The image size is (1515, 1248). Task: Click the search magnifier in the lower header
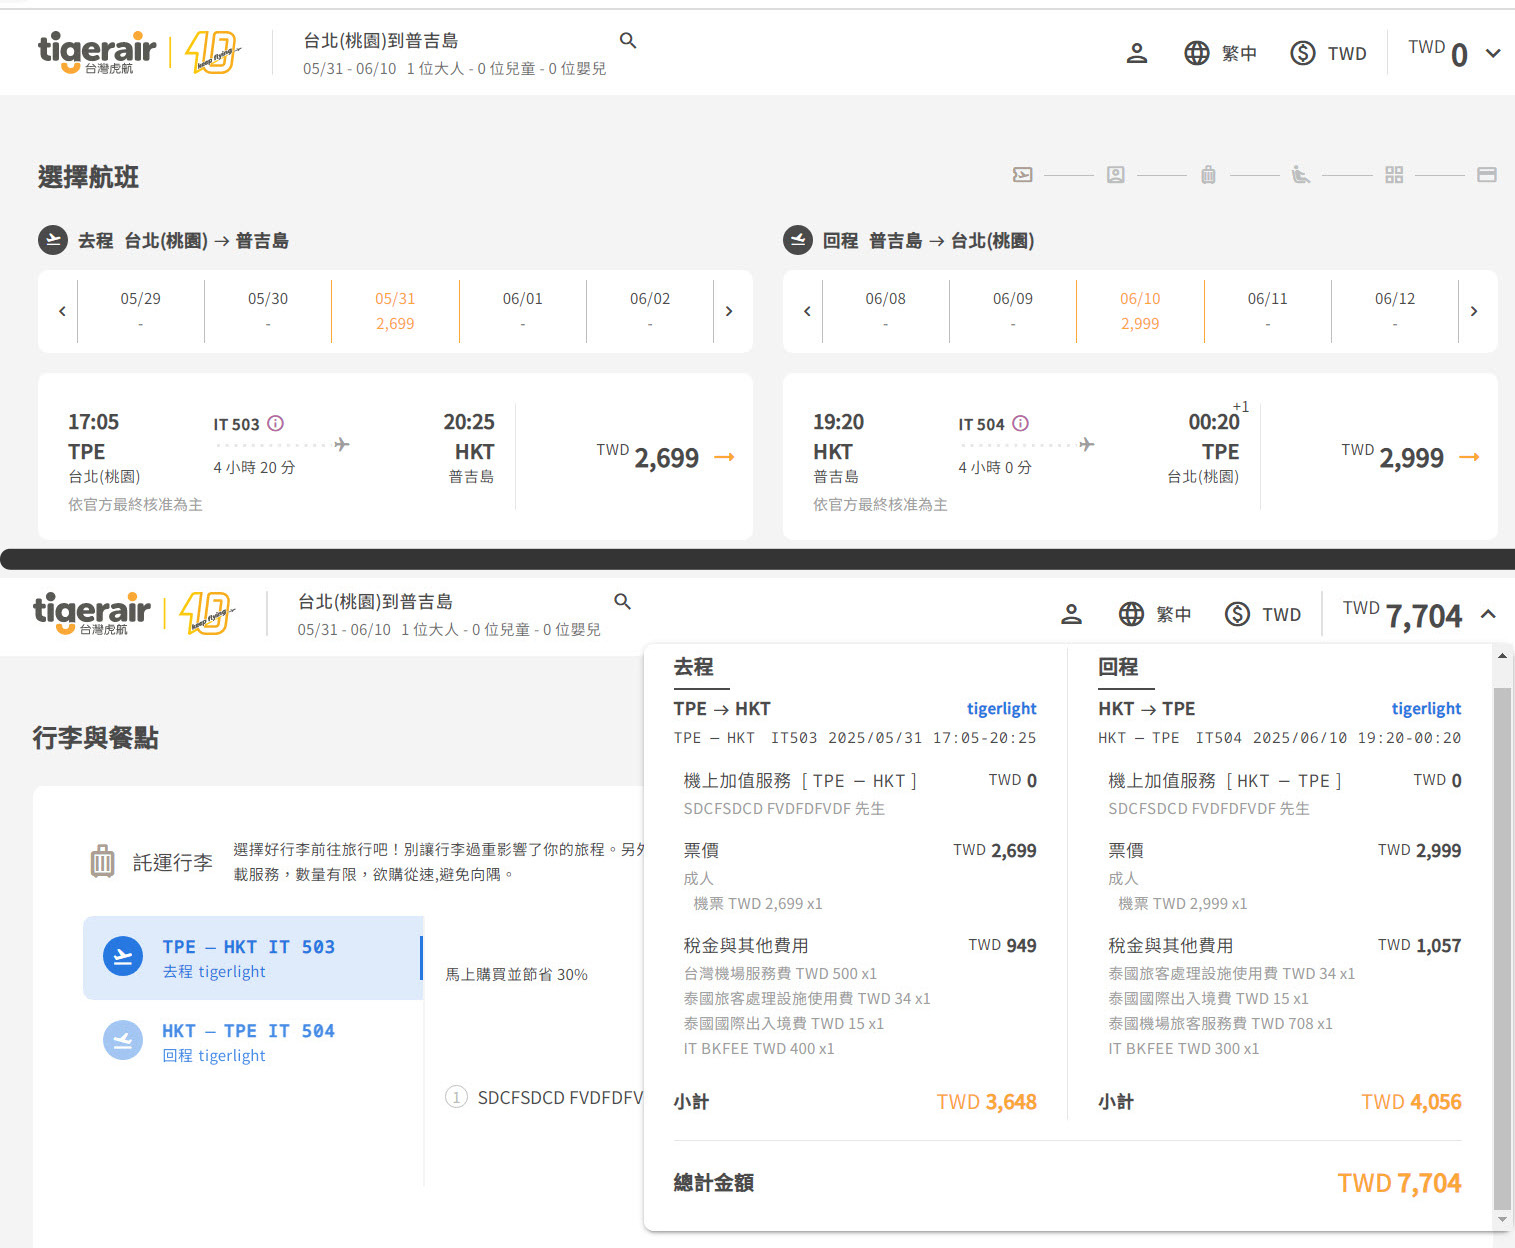click(x=622, y=601)
